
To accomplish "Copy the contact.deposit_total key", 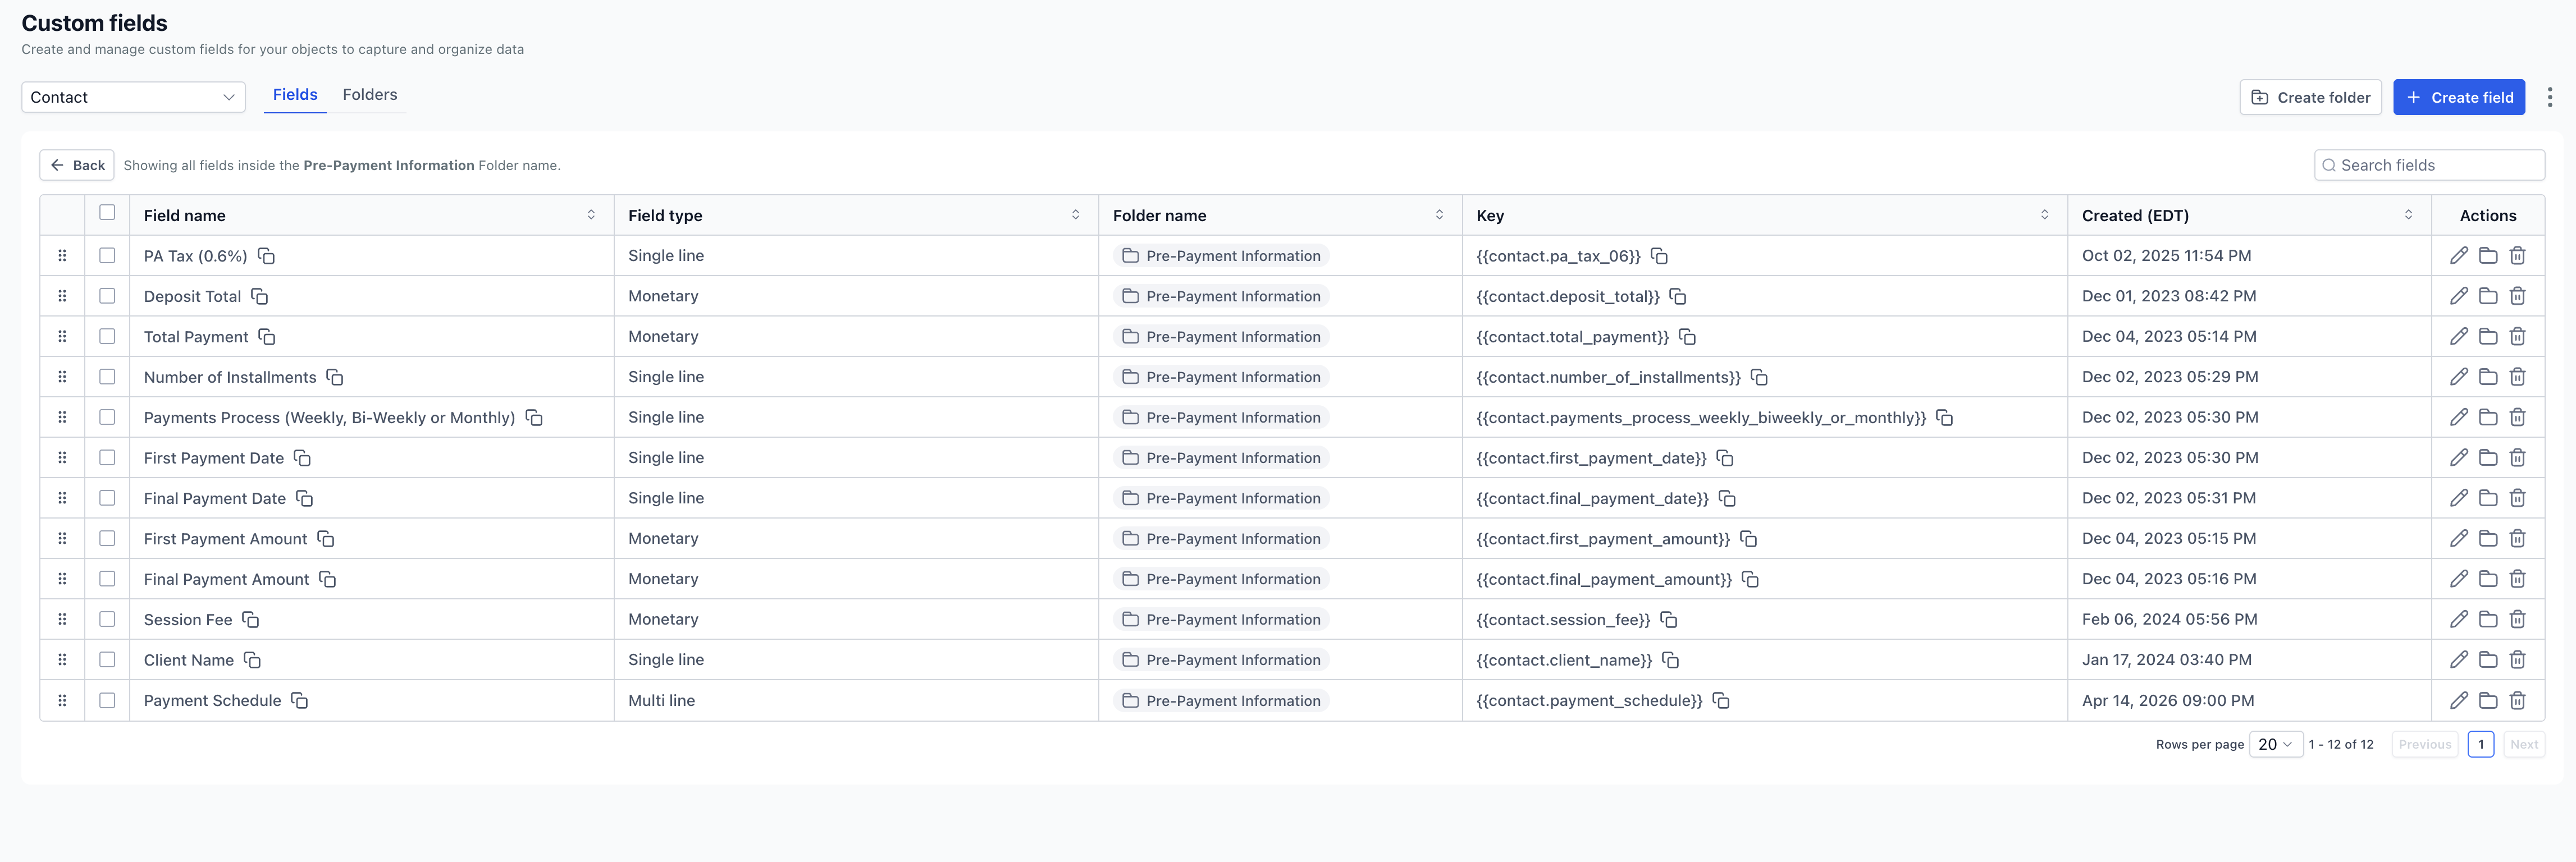I will tap(1678, 296).
